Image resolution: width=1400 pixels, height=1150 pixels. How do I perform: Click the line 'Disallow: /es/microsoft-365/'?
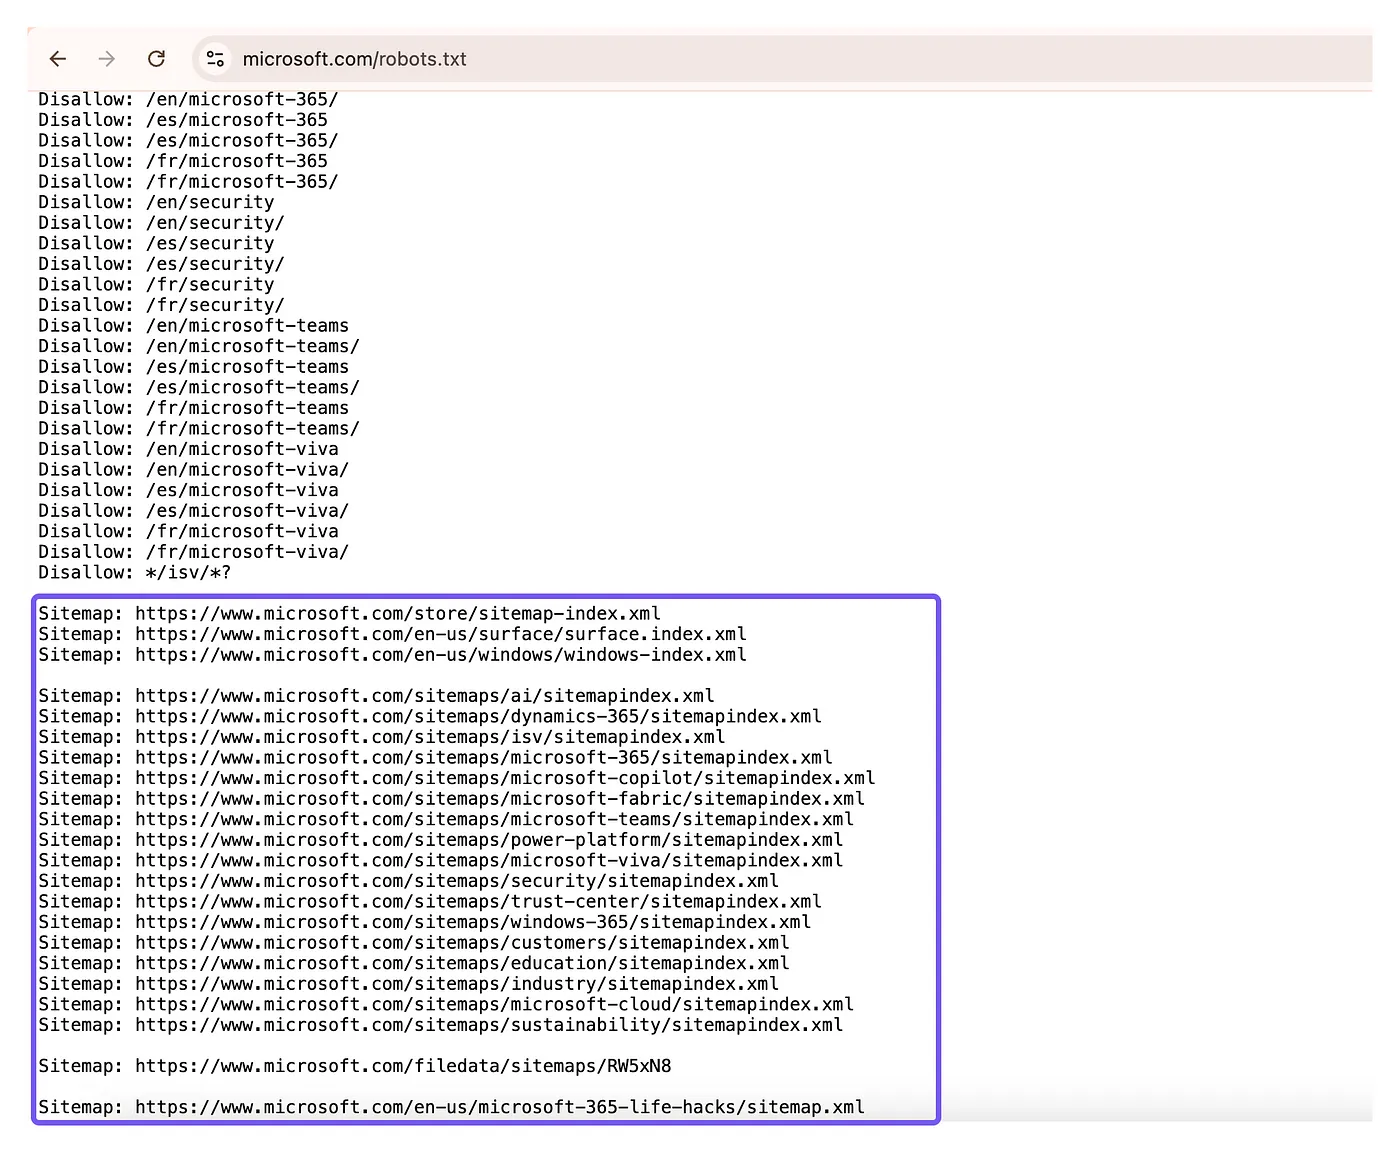(x=188, y=141)
